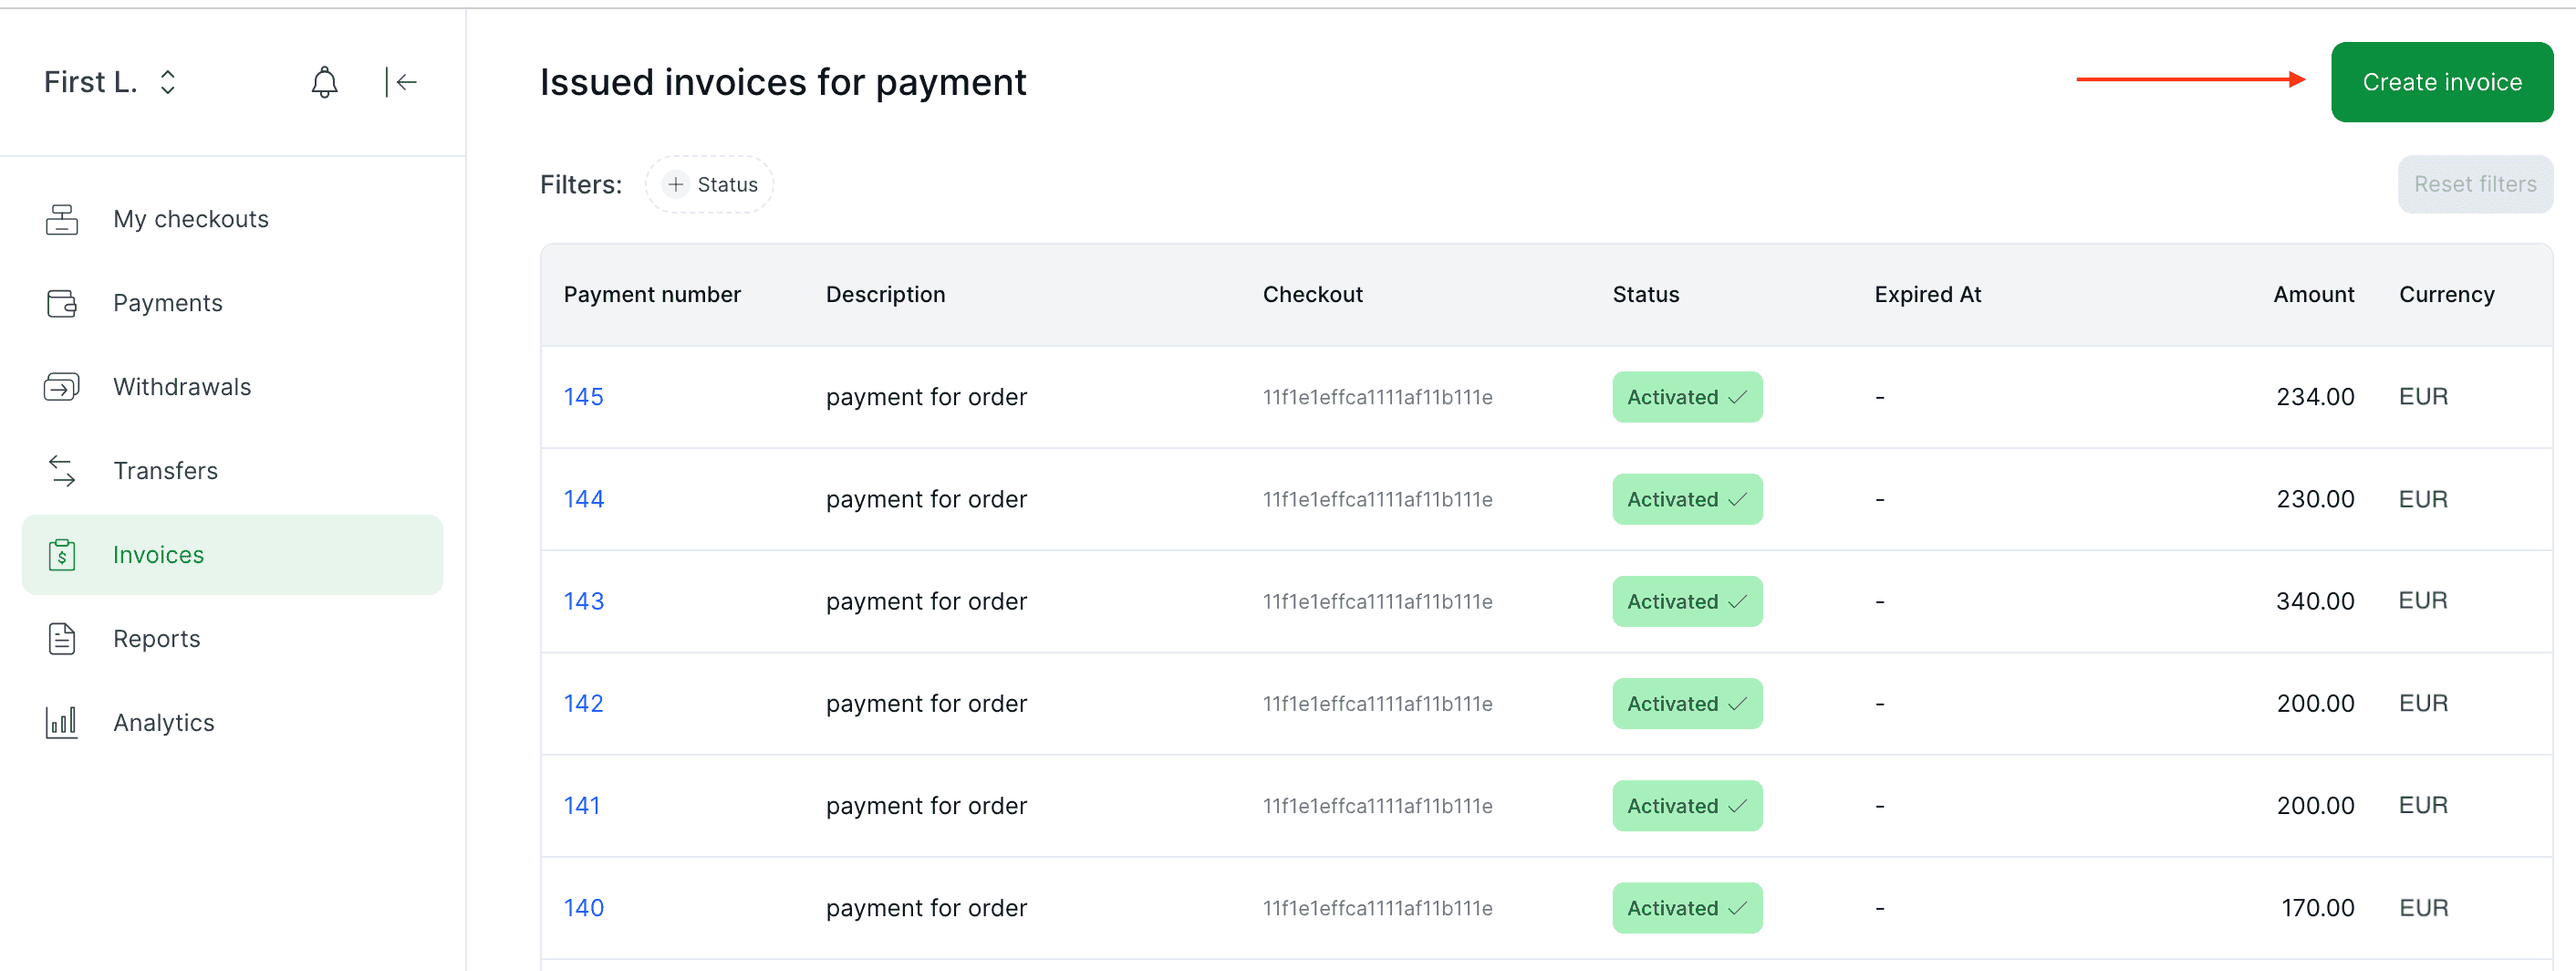The image size is (2576, 971).
Task: Click the Reports document icon
Action: tap(62, 638)
